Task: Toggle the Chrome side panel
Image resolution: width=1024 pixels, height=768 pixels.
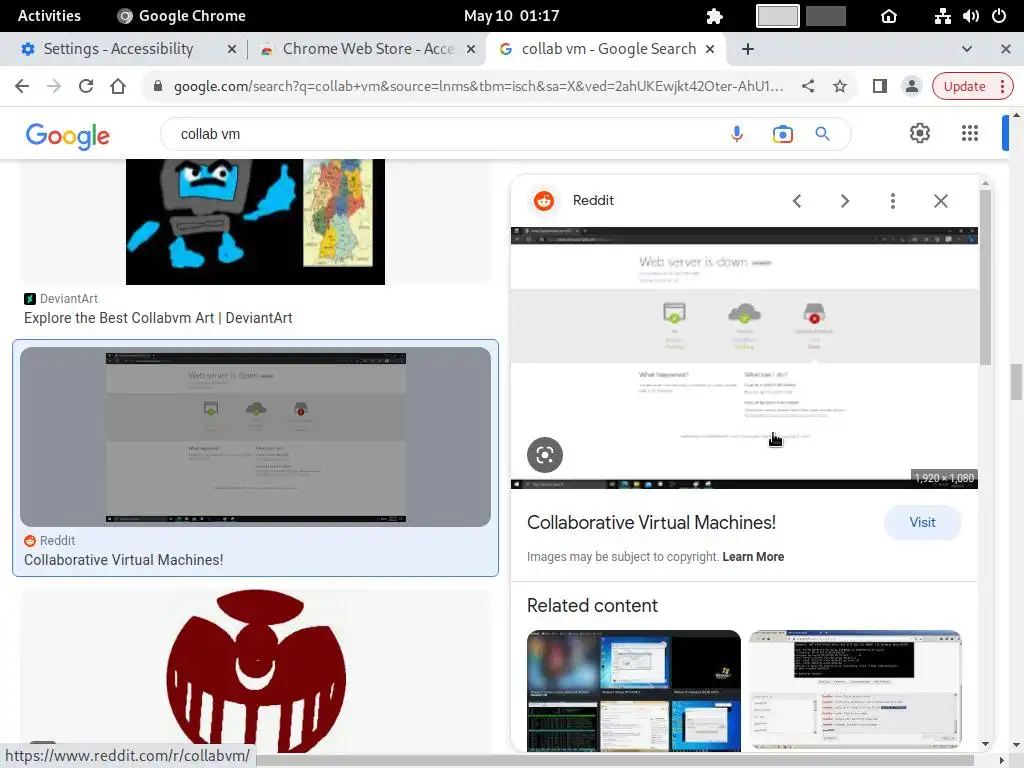Action: click(x=880, y=86)
